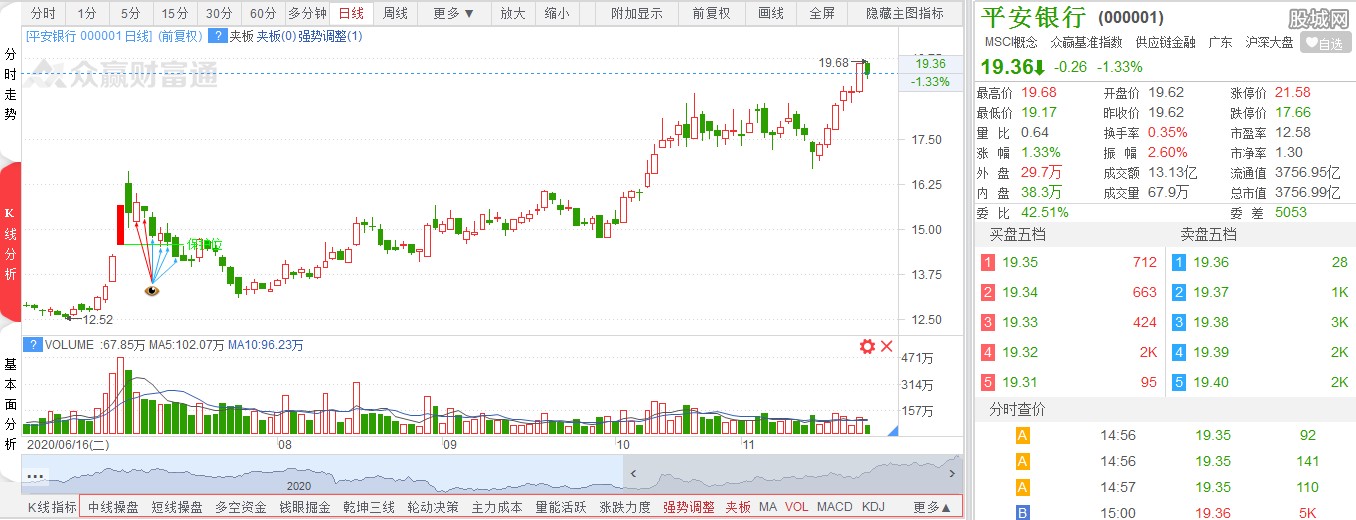Click blue sell level 1 badge
The height and width of the screenshot is (520, 1356).
[1179, 263]
